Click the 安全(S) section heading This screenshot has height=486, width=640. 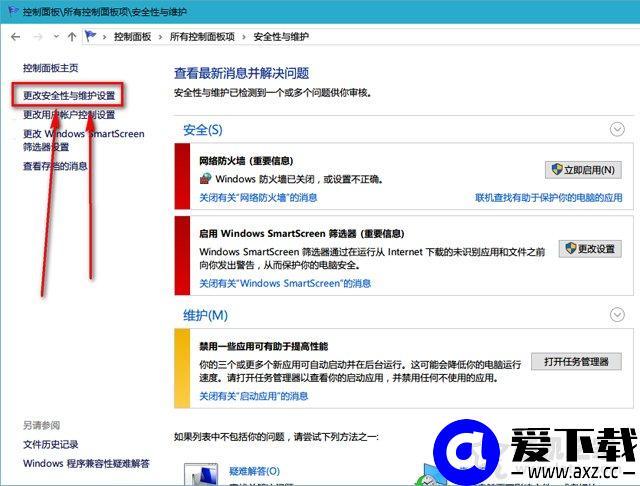click(x=203, y=130)
